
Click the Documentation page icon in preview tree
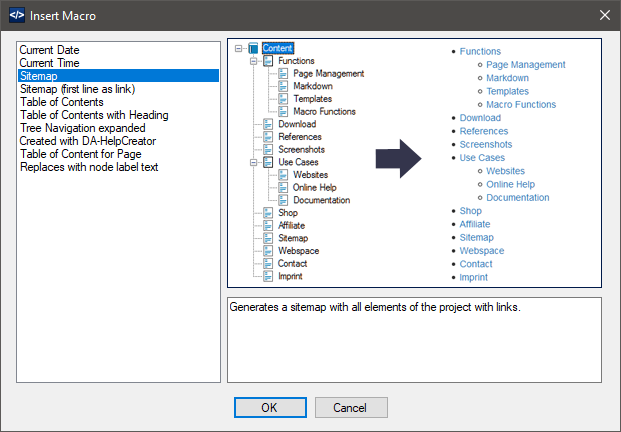coord(283,200)
